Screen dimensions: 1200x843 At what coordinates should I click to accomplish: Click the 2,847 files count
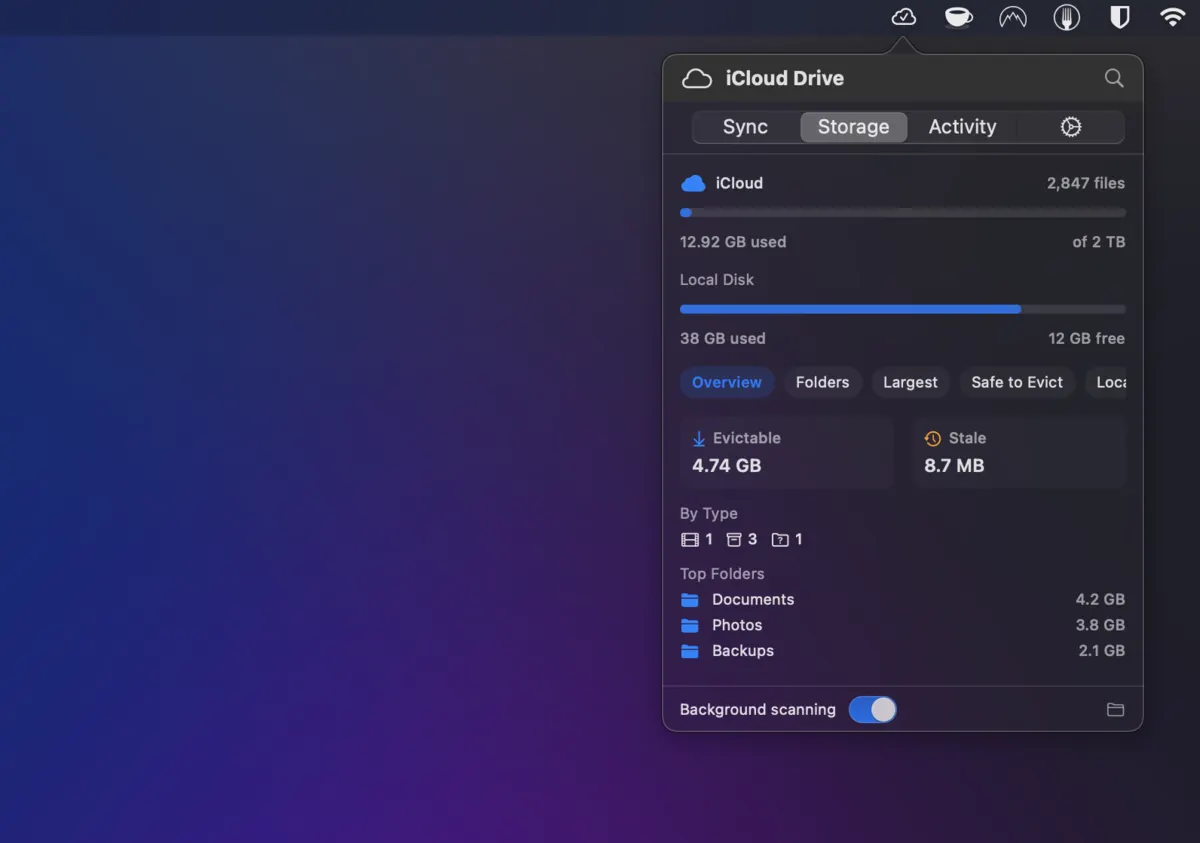[1086, 184]
